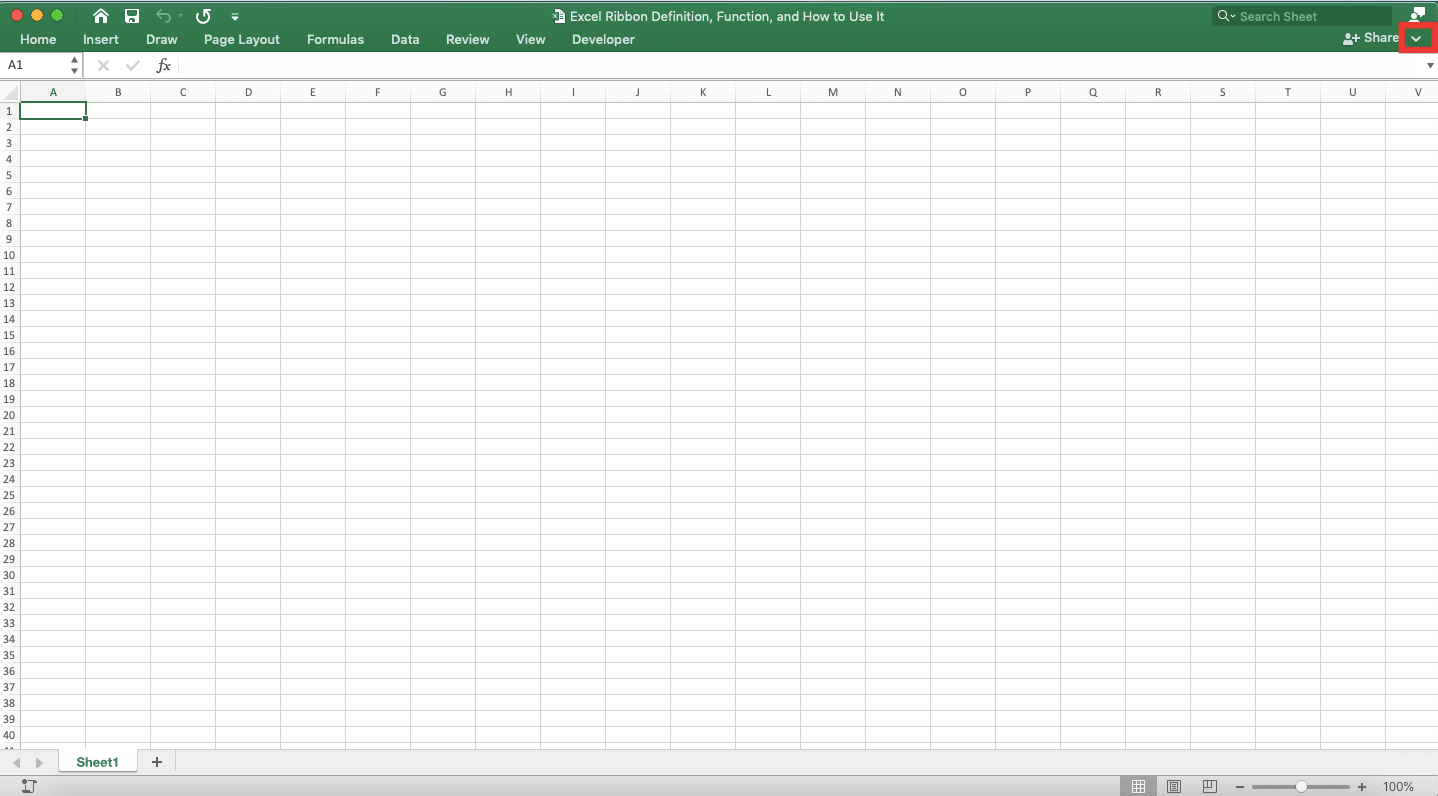
Task: Switch to Page Break Preview icon
Action: 1210,786
